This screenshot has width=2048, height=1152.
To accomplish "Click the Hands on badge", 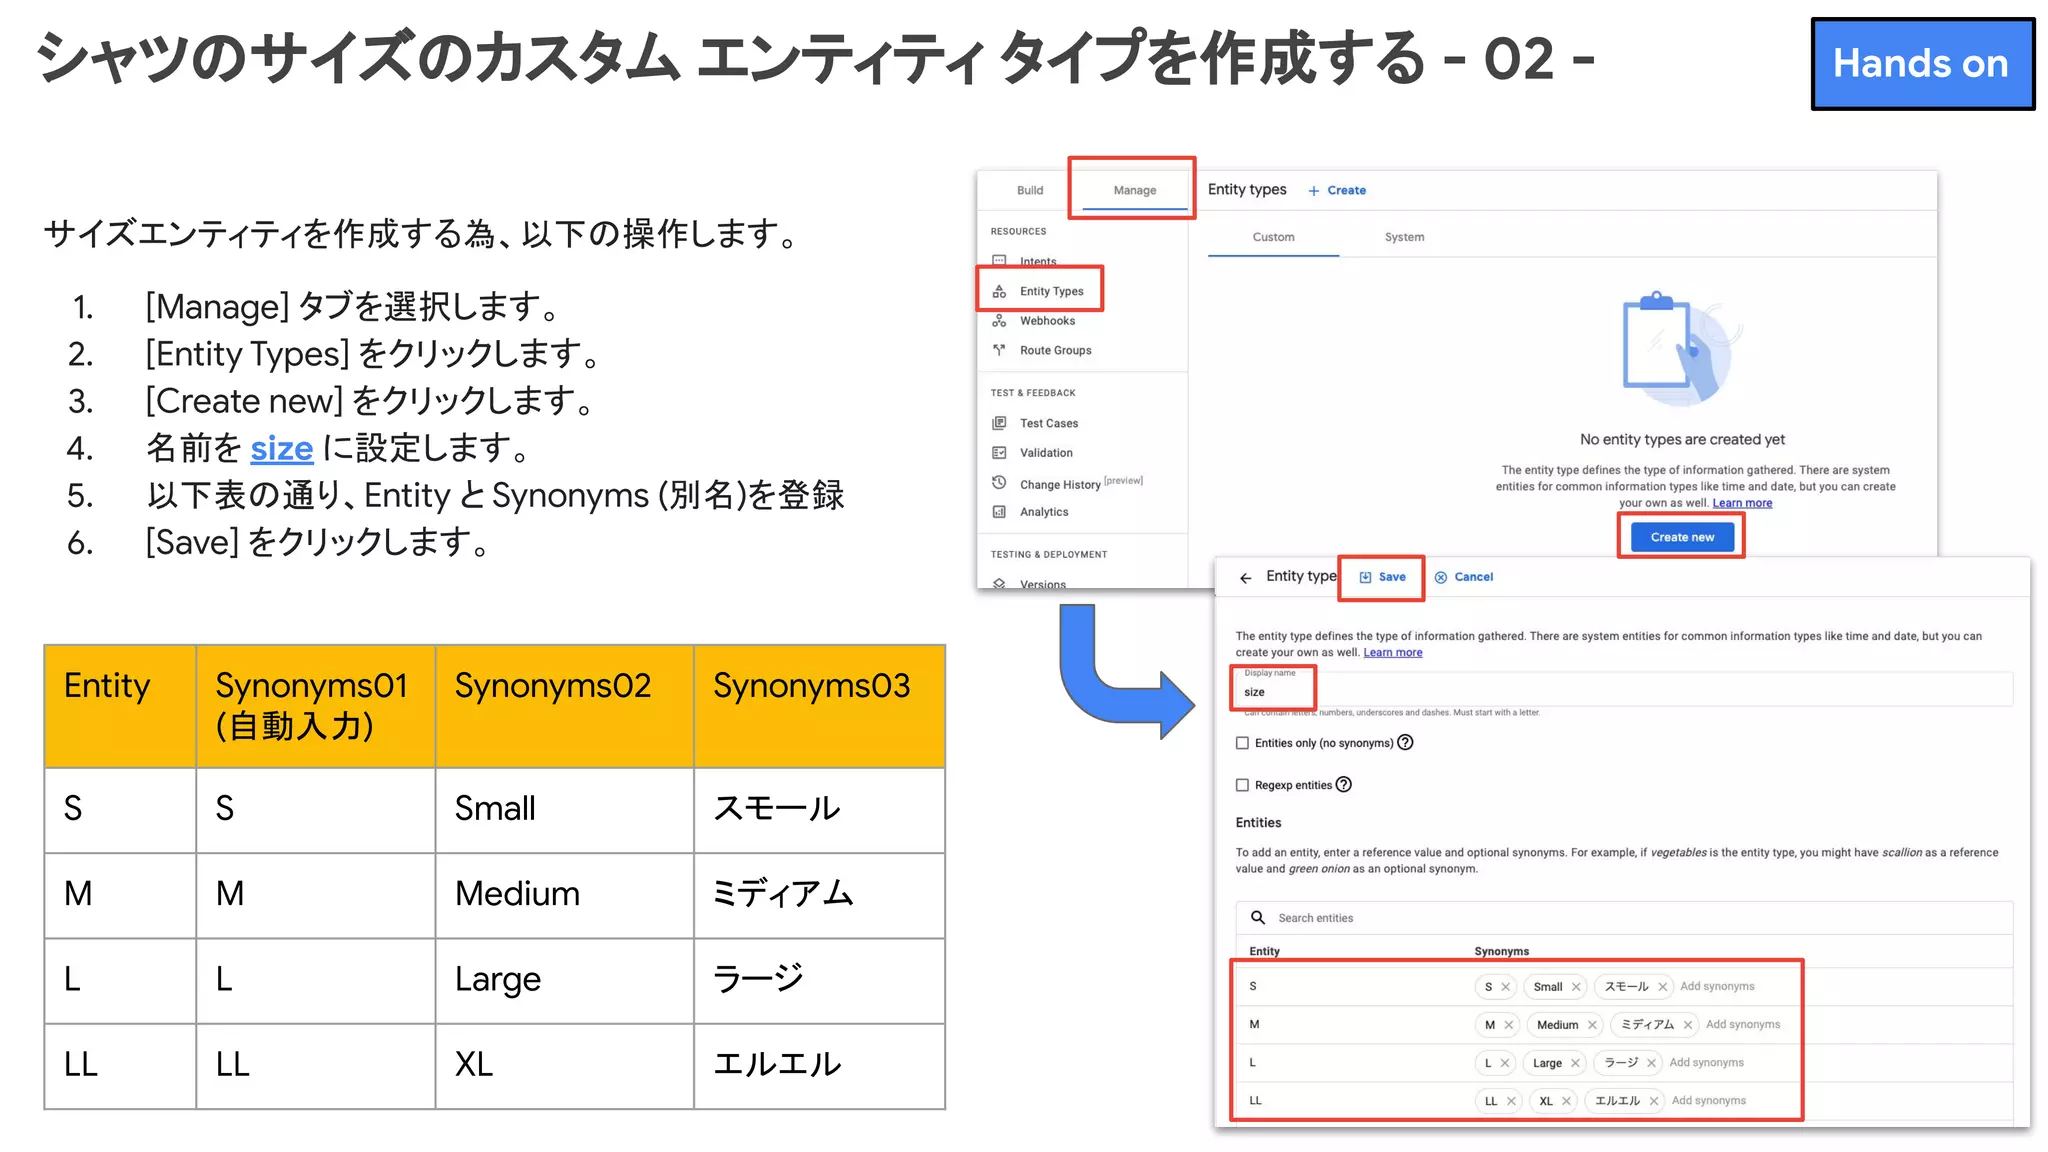I will (1922, 64).
